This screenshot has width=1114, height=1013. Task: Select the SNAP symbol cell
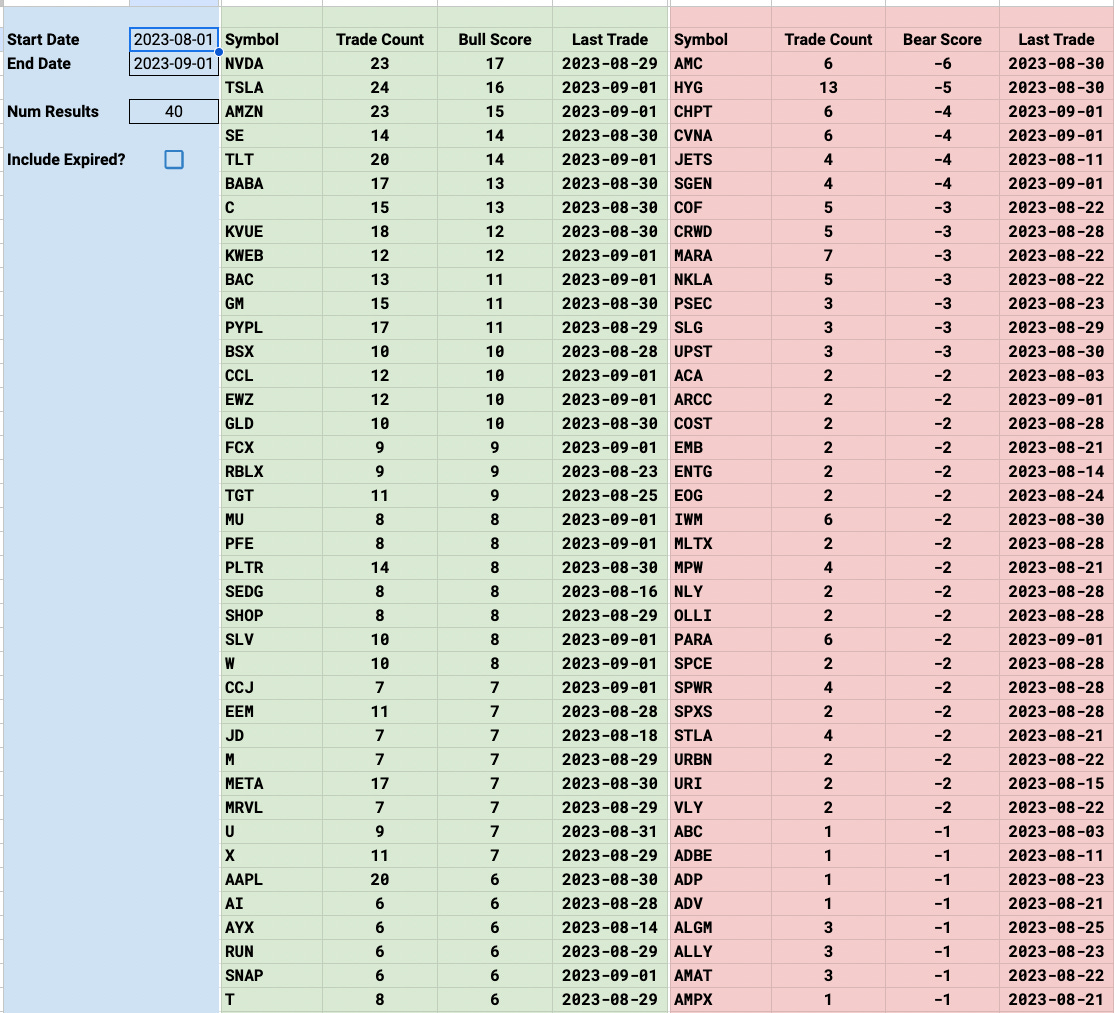coord(272,975)
